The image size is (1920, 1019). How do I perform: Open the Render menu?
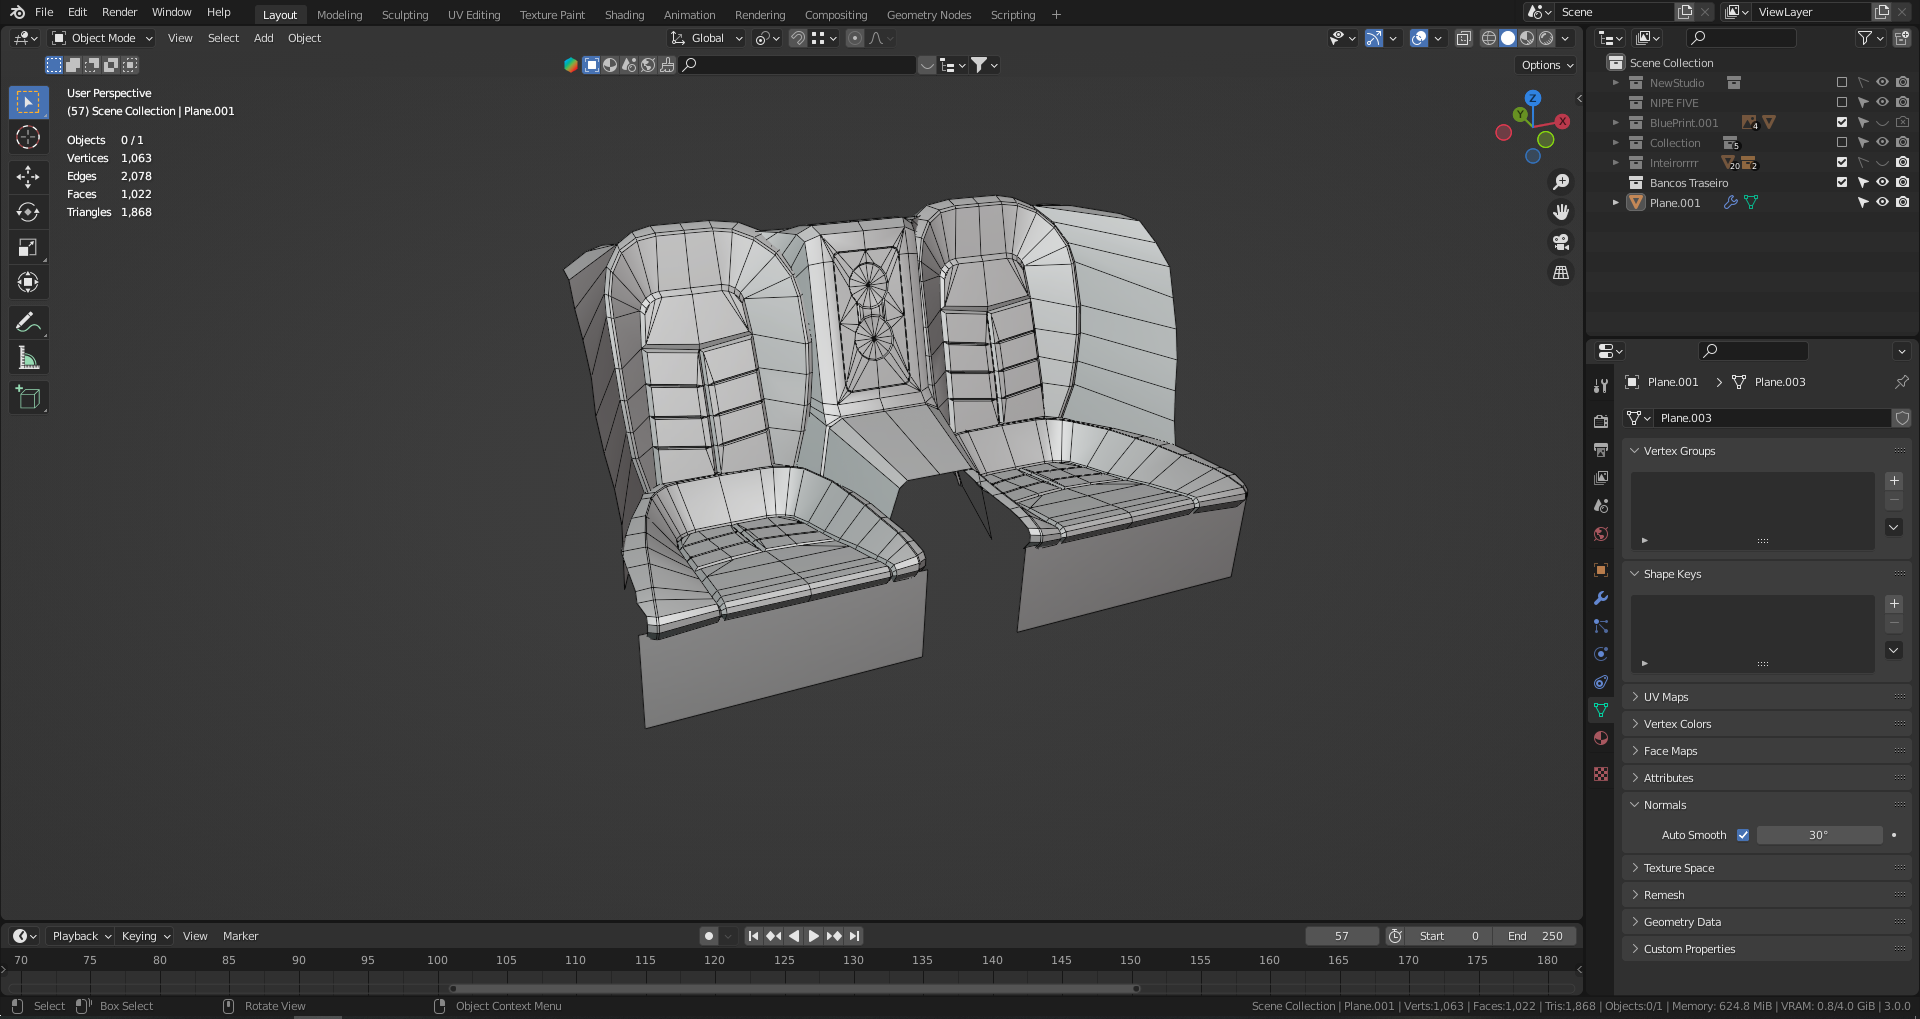[x=119, y=12]
